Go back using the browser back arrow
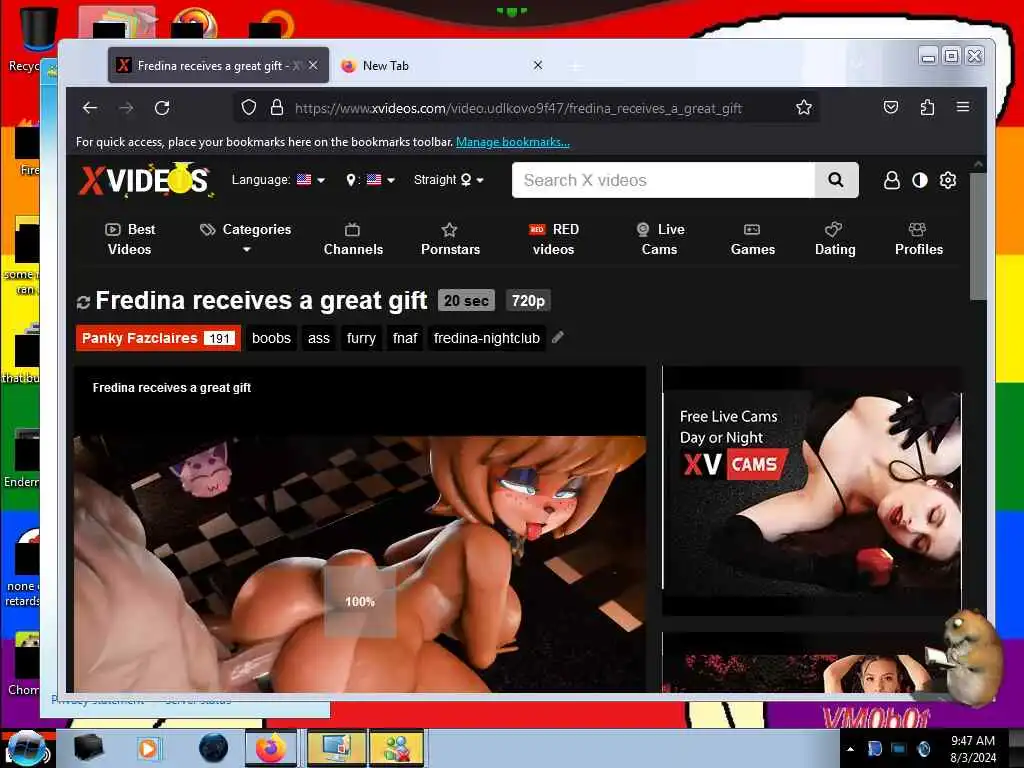The image size is (1024, 768). click(x=90, y=108)
